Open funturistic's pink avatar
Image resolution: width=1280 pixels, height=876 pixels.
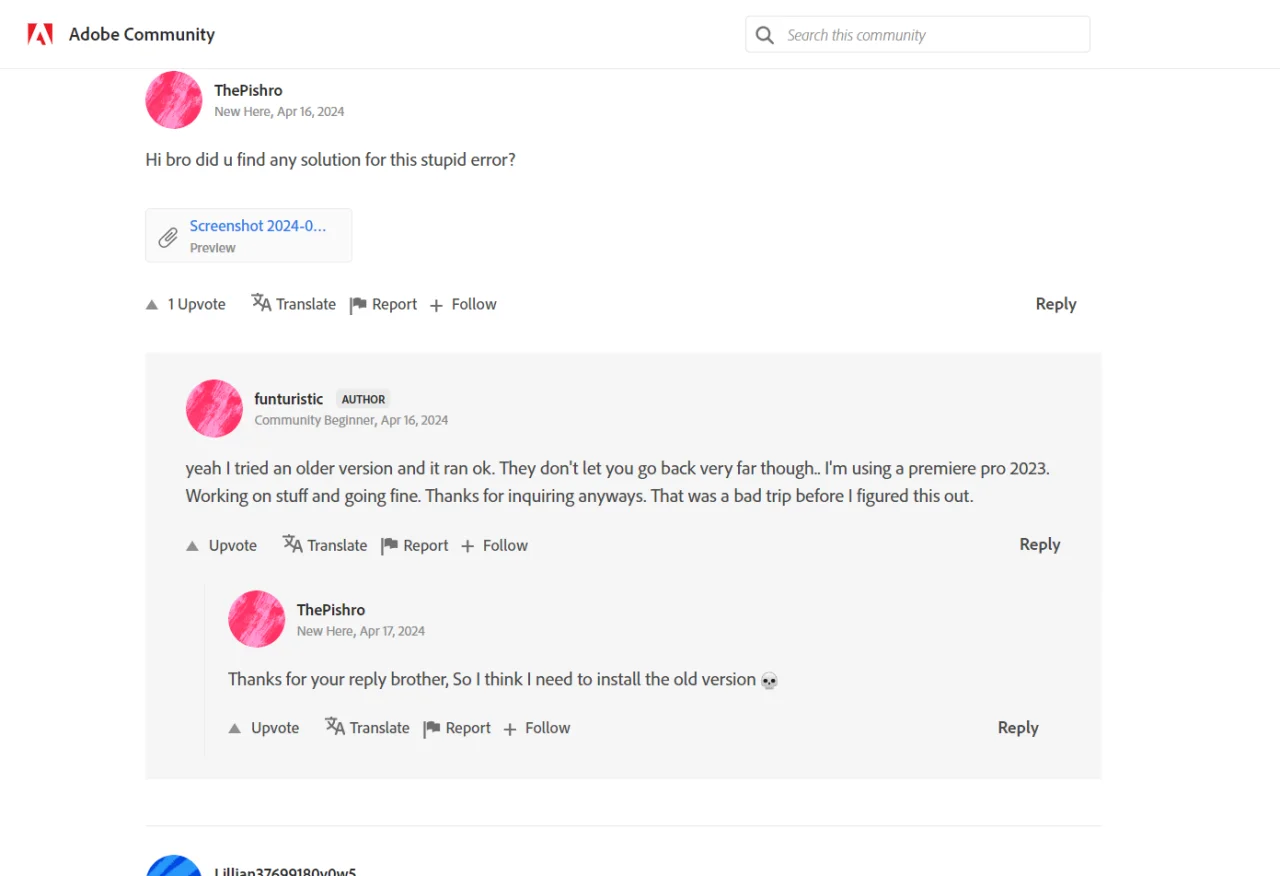tap(214, 408)
